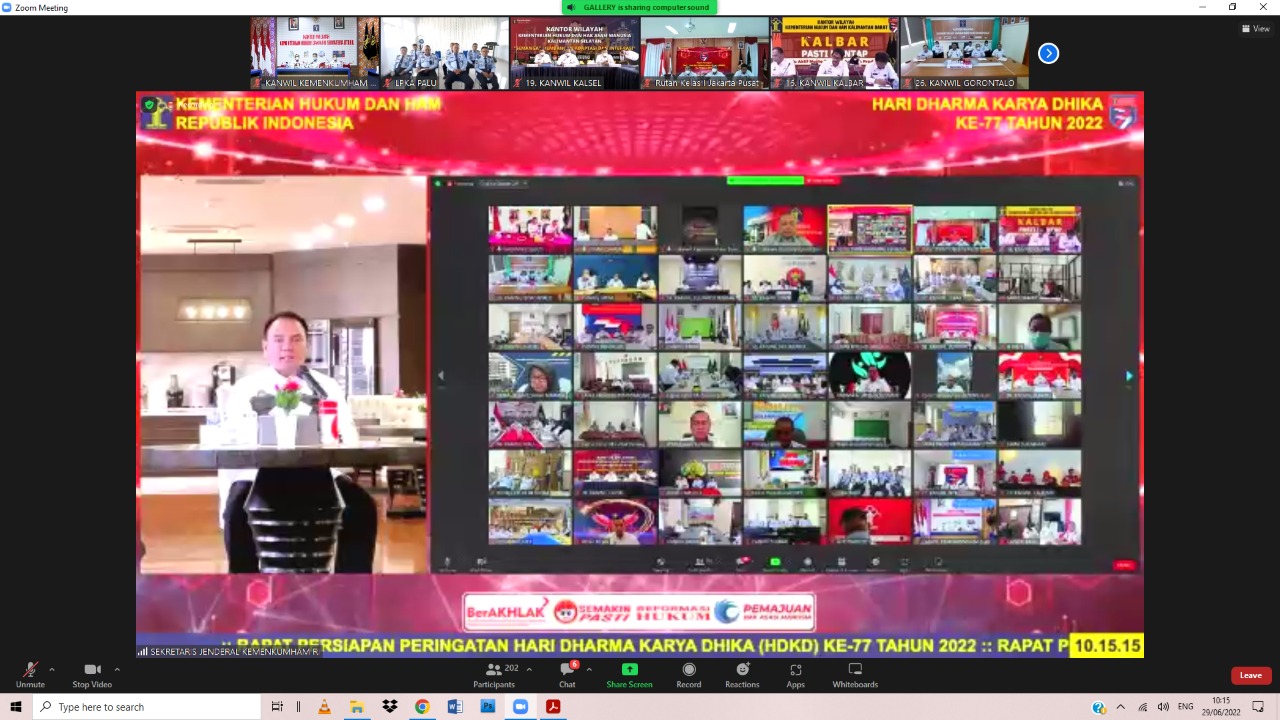Click the green Share Screen icon
The image size is (1280, 720).
pos(629,670)
